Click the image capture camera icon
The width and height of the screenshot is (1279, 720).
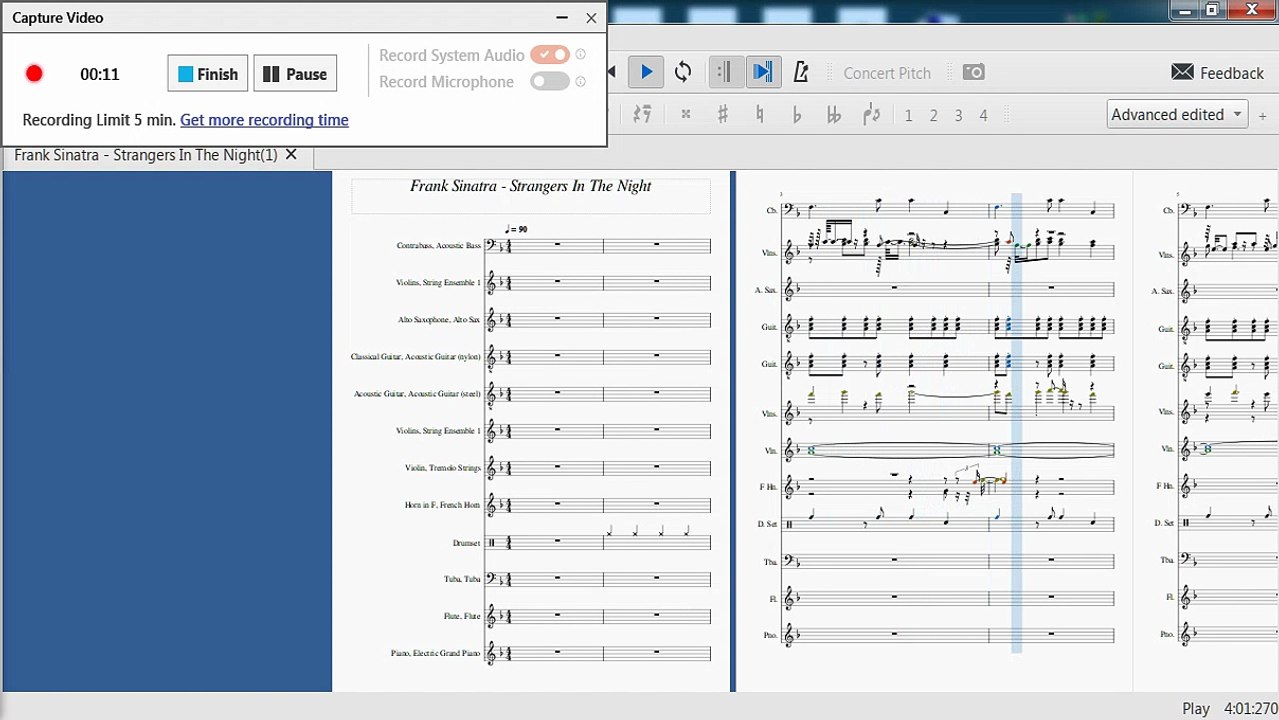coord(973,72)
